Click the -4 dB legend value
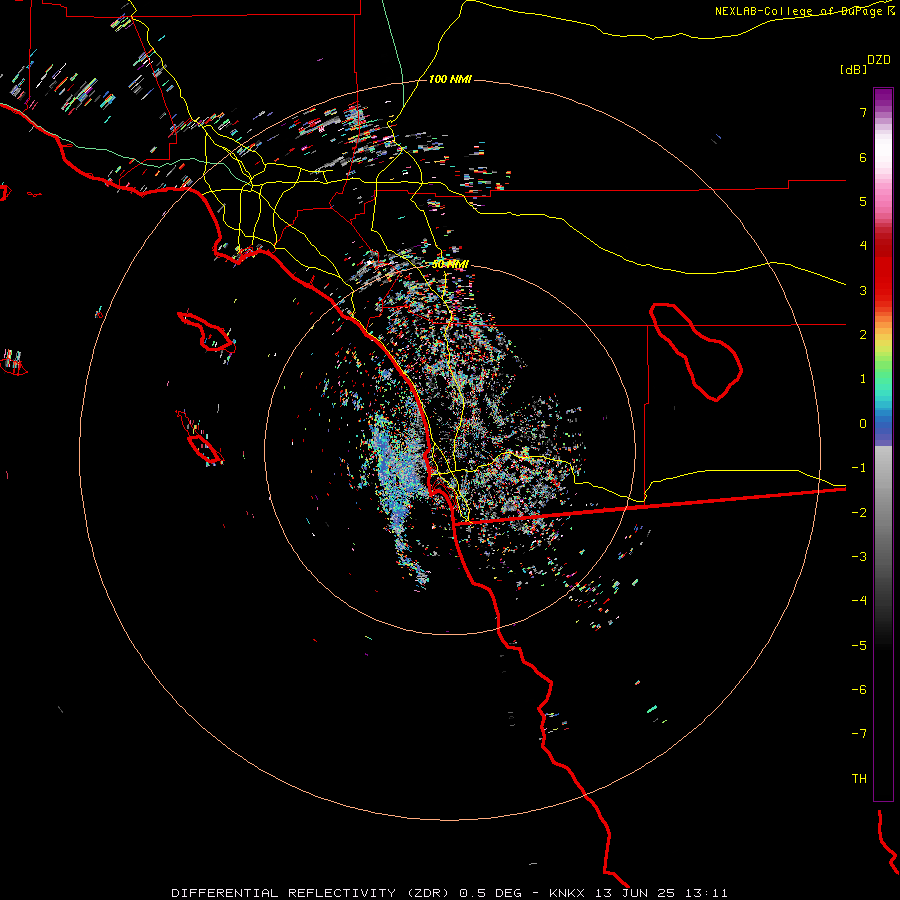This screenshot has width=900, height=900. pos(859,601)
